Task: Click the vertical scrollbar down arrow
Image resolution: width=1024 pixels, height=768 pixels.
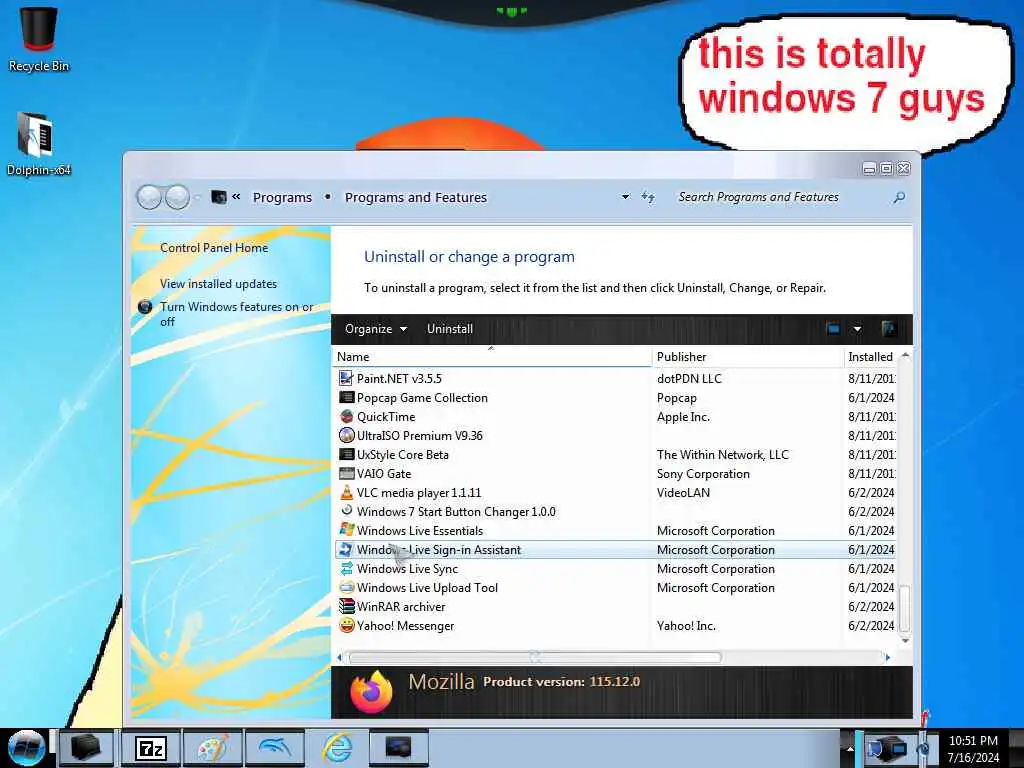Action: click(904, 641)
